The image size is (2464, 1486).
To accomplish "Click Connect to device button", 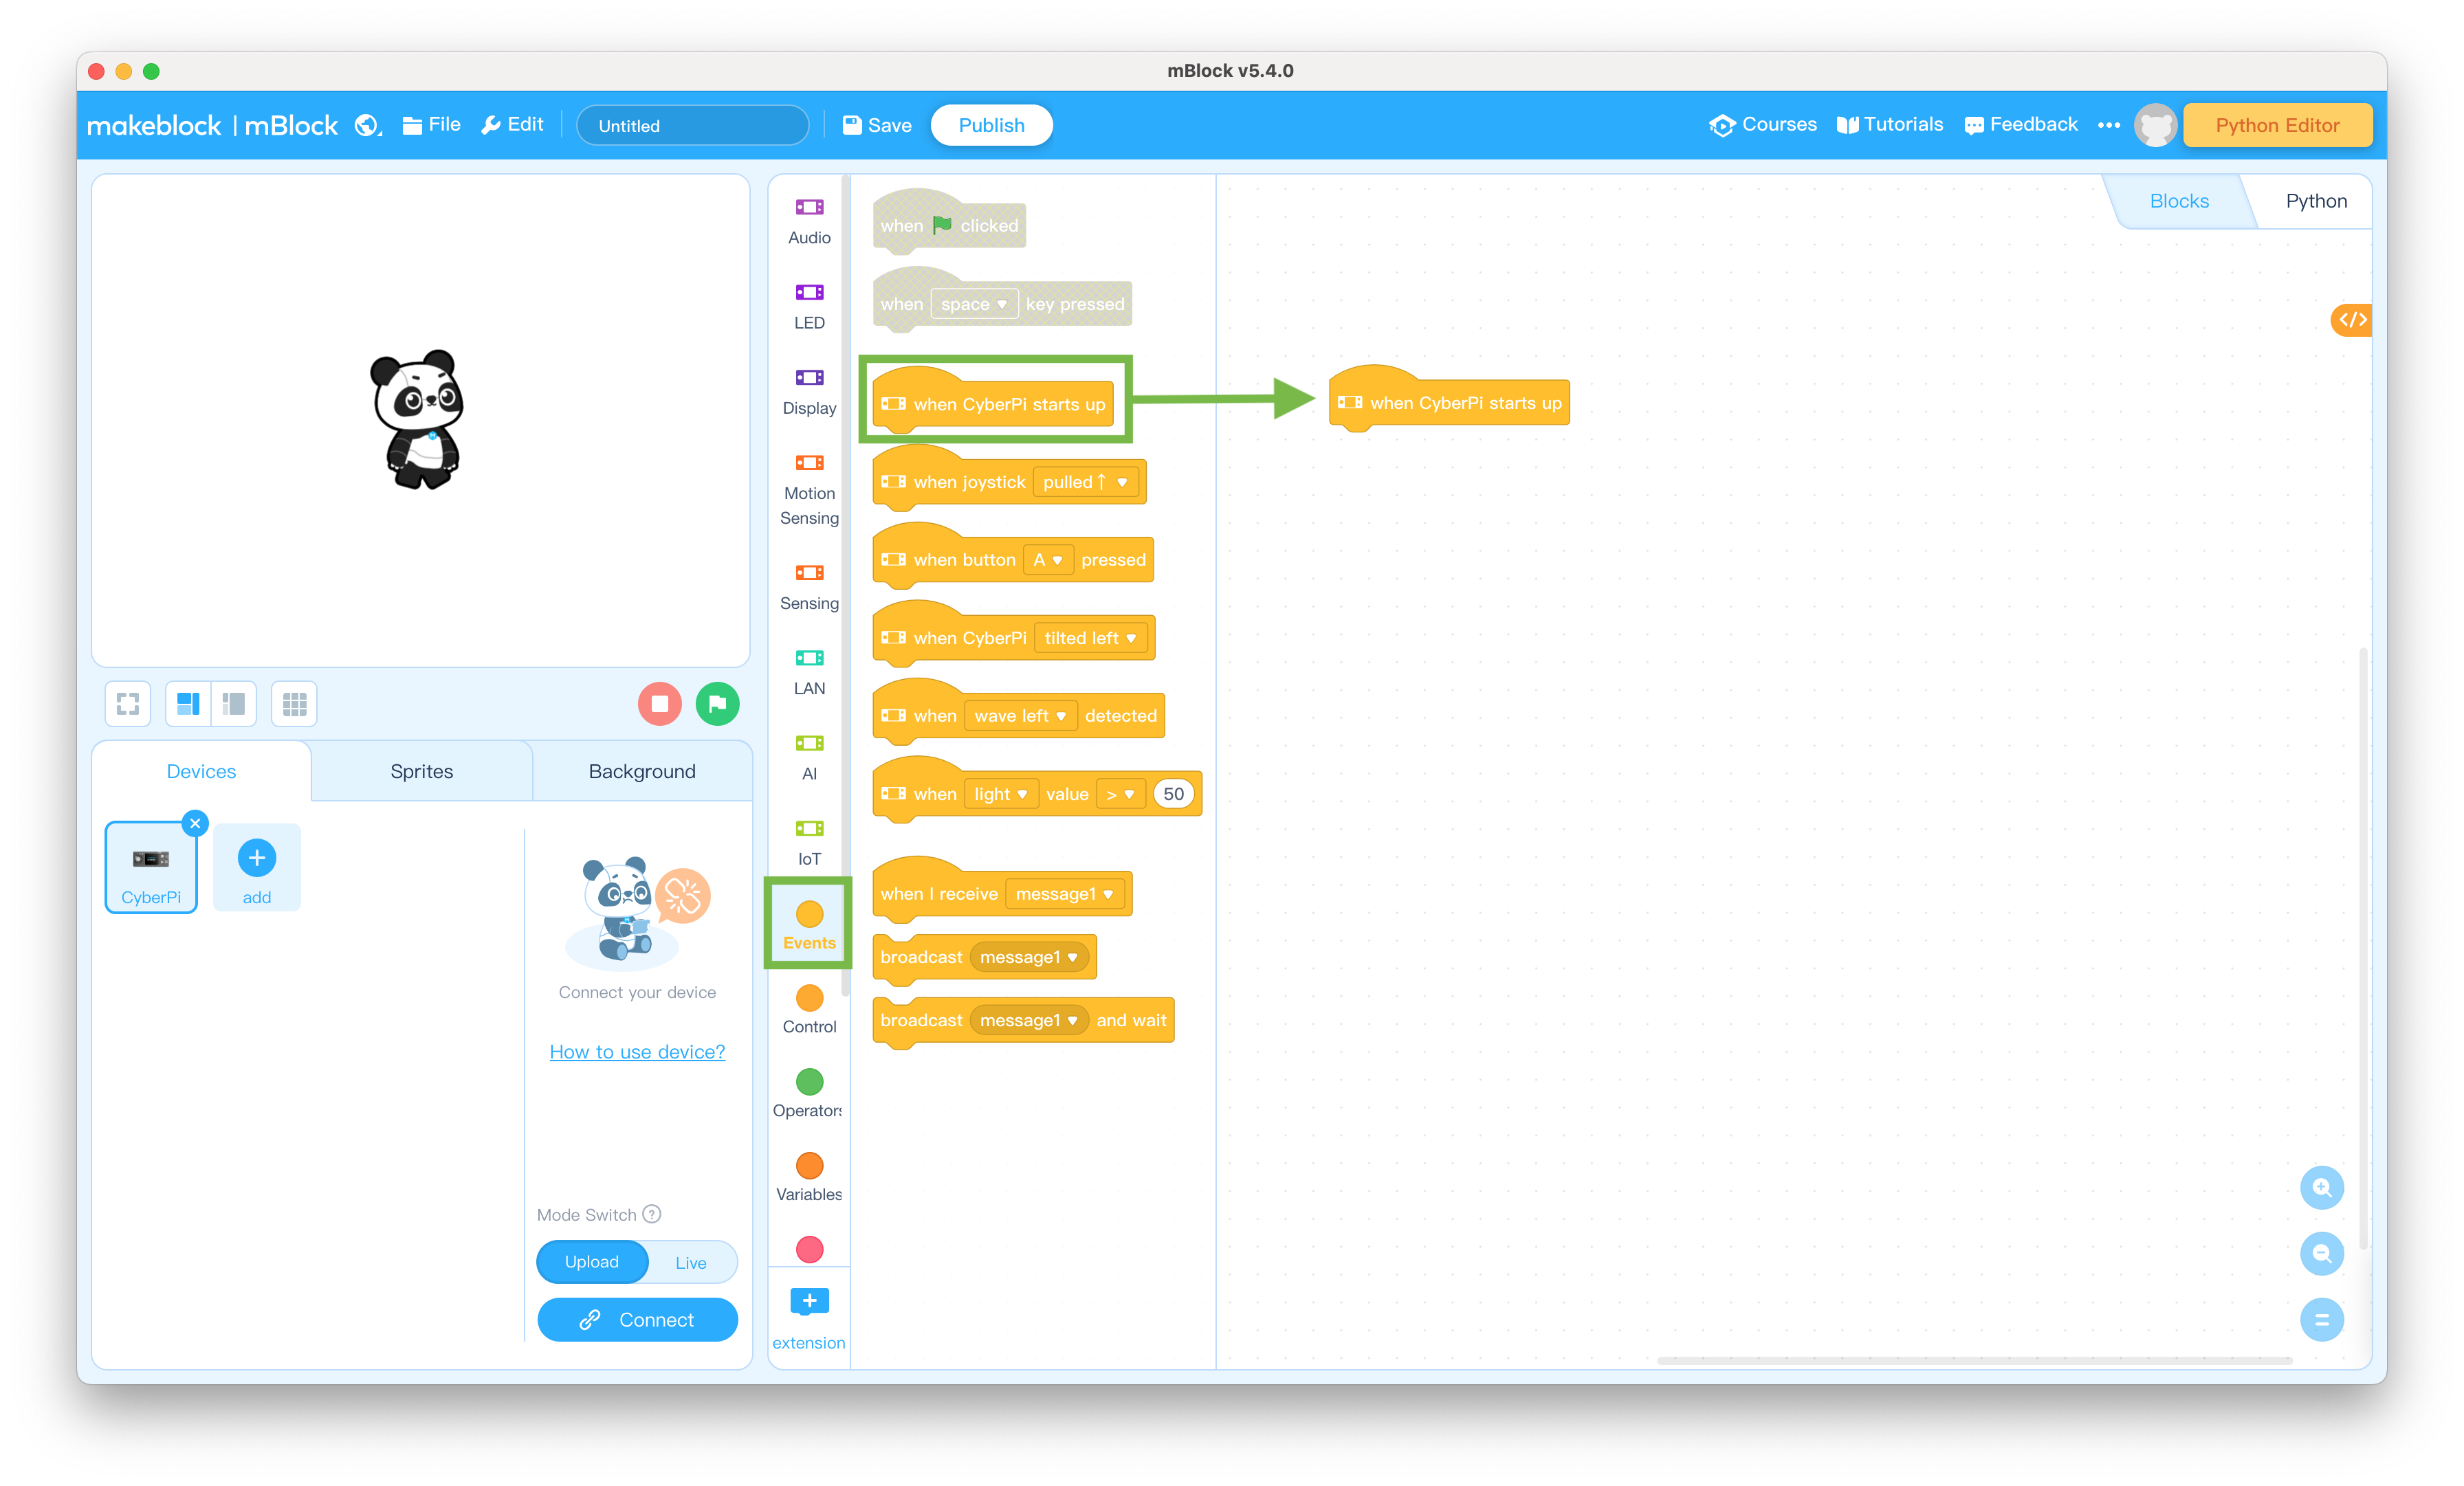I will click(x=637, y=1320).
